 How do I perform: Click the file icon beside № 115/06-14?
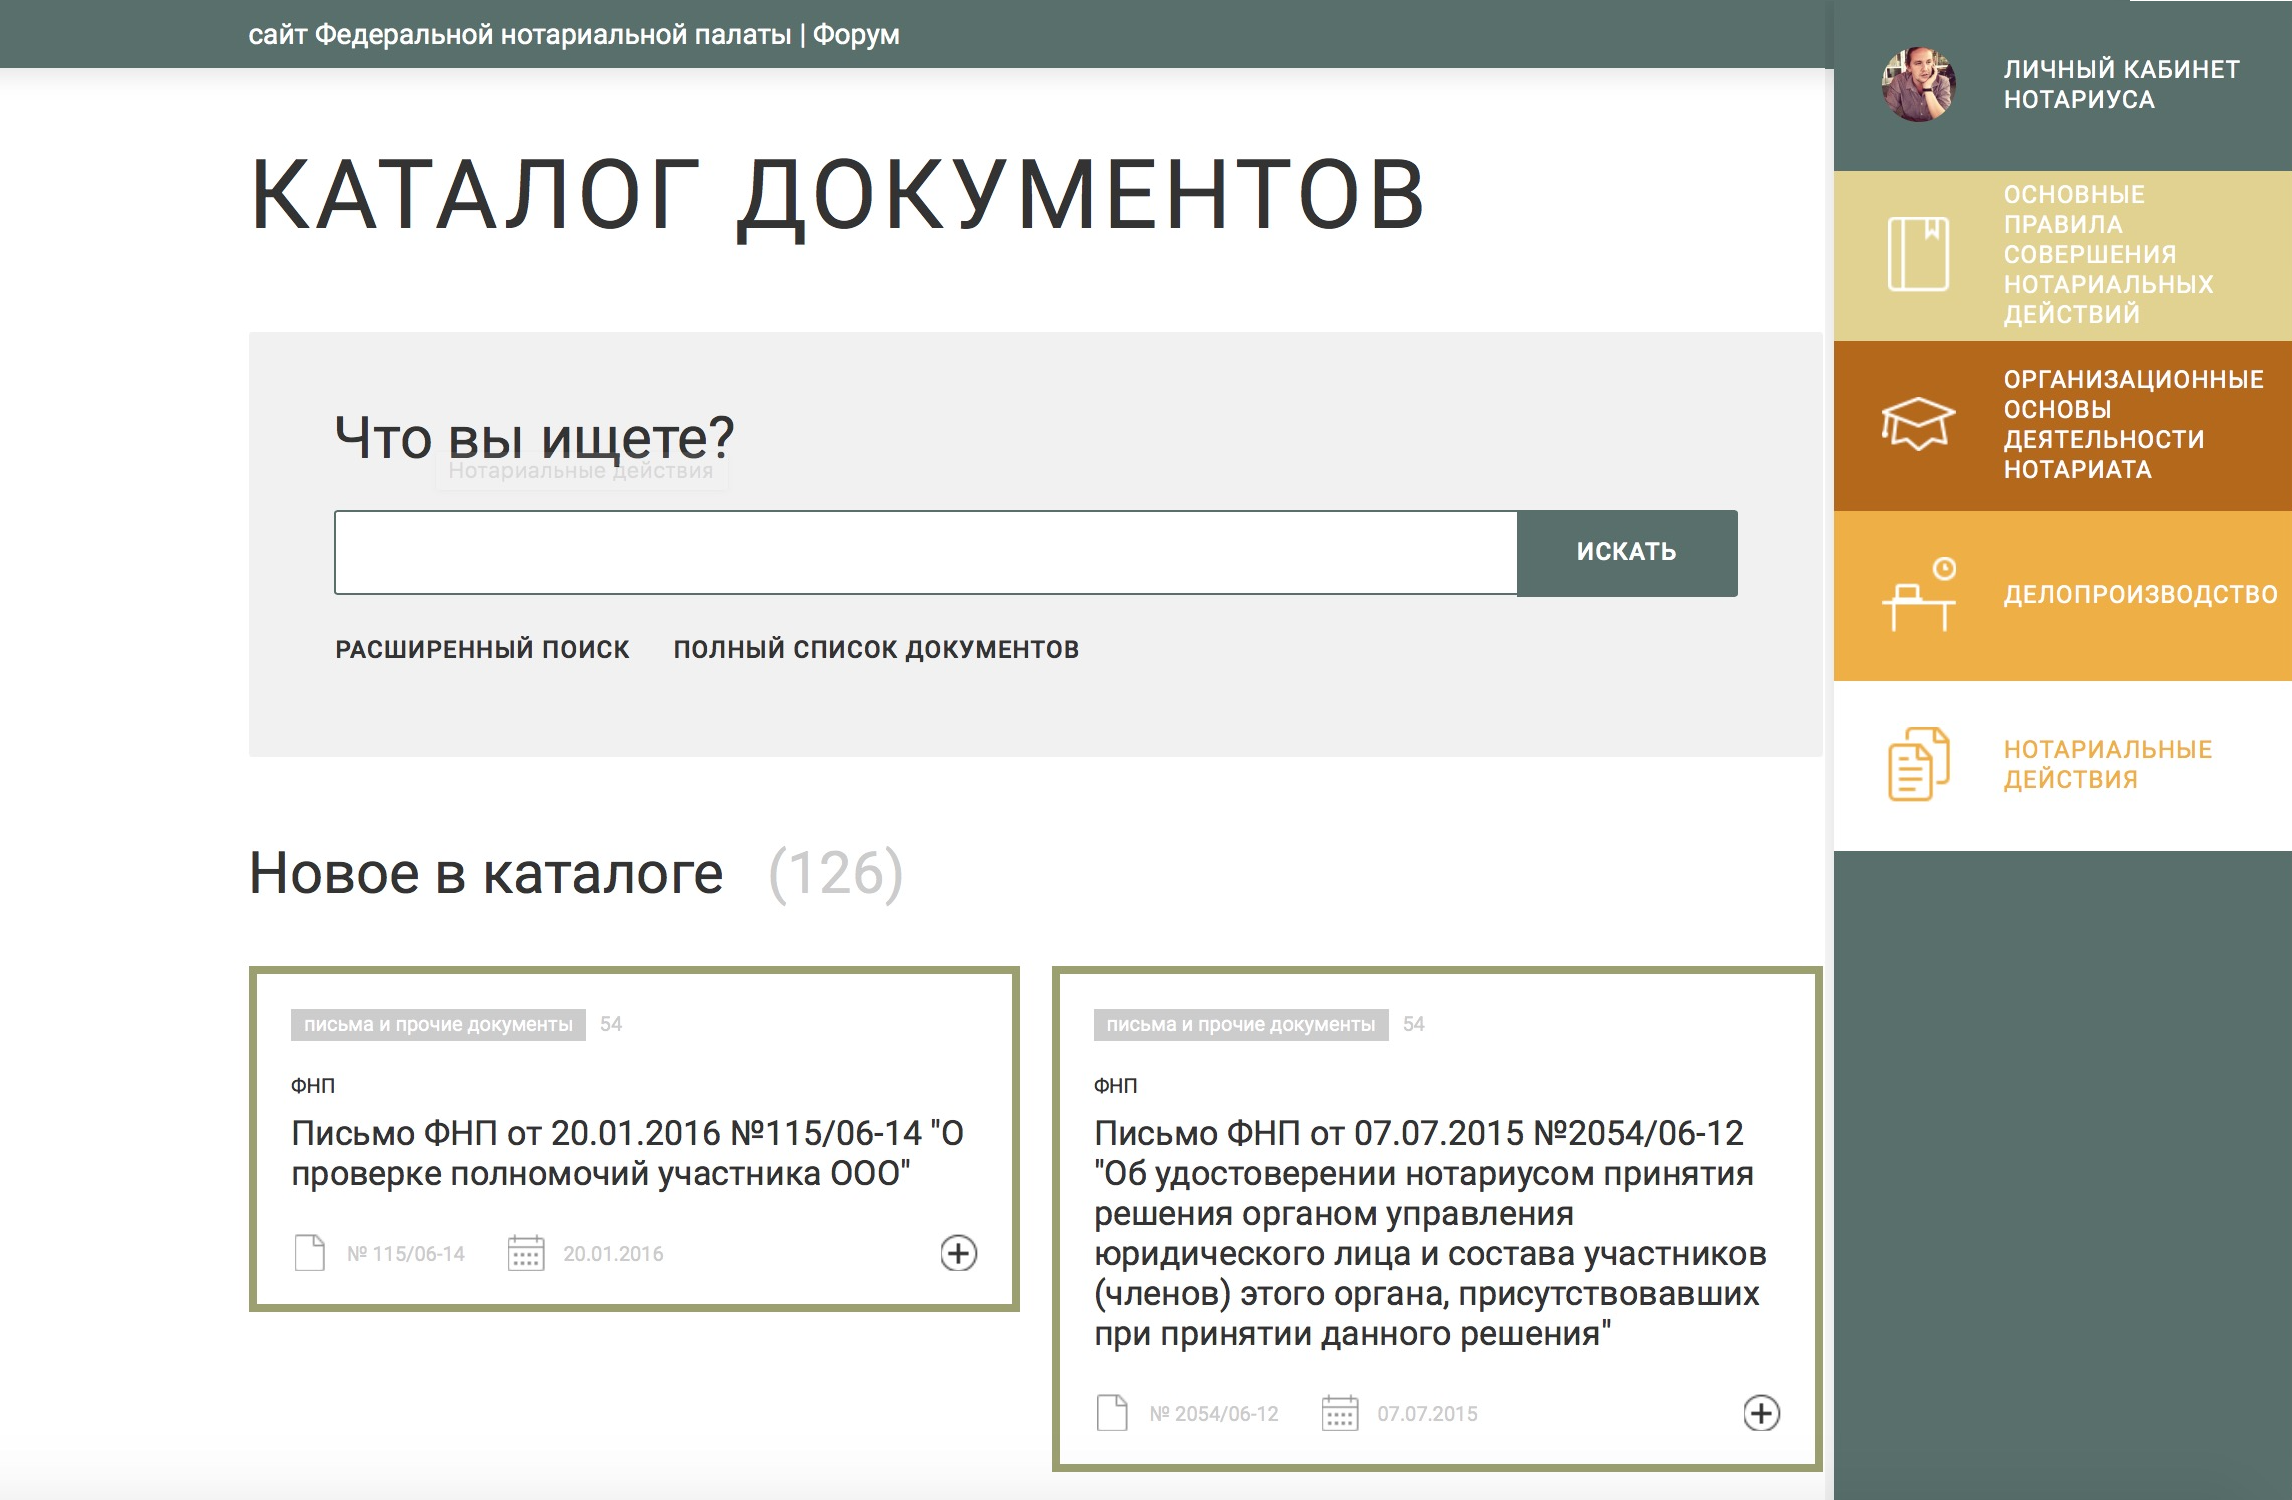point(310,1253)
